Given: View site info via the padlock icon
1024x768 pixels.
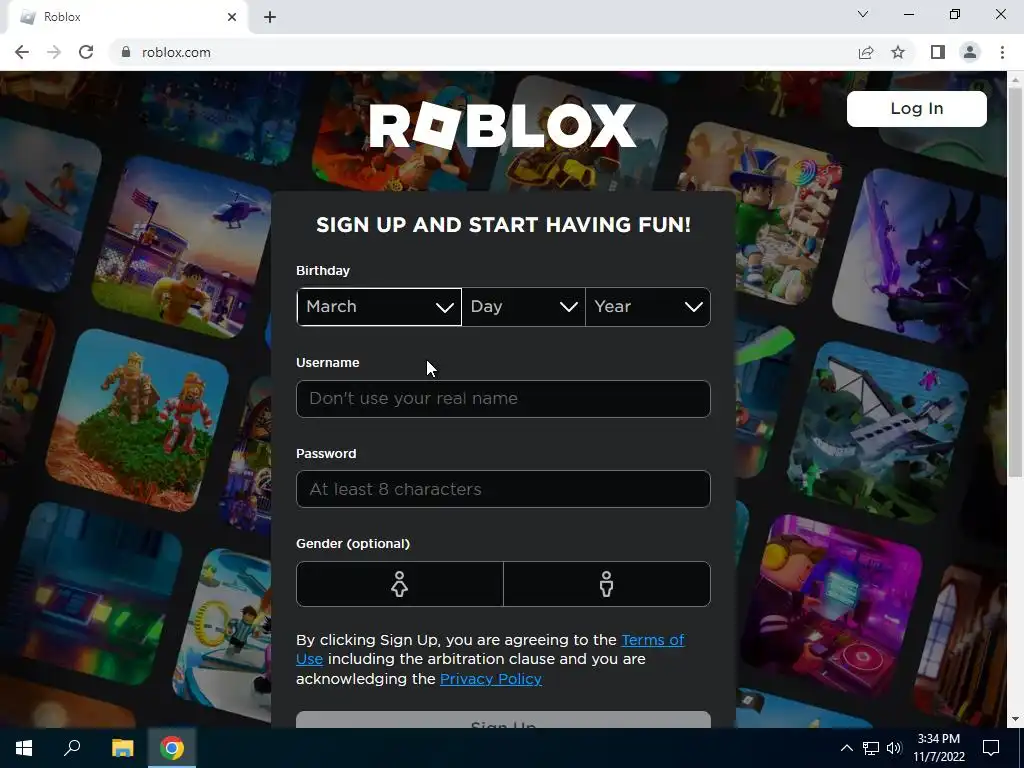Looking at the screenshot, I should (126, 52).
